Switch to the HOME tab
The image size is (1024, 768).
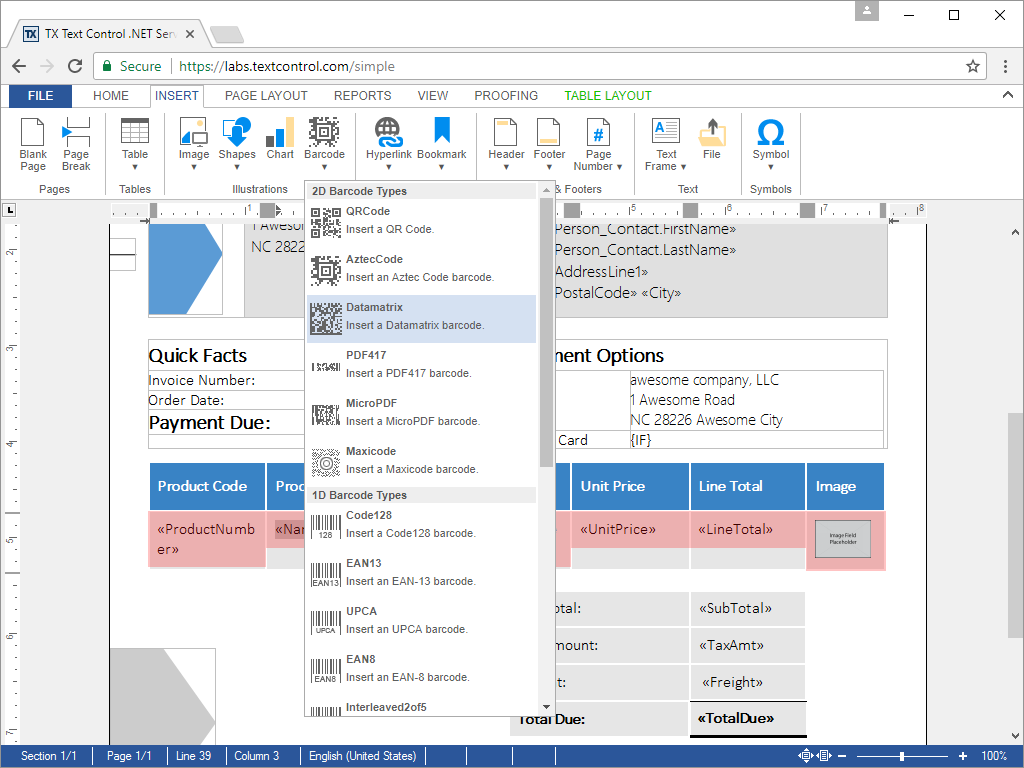[110, 96]
